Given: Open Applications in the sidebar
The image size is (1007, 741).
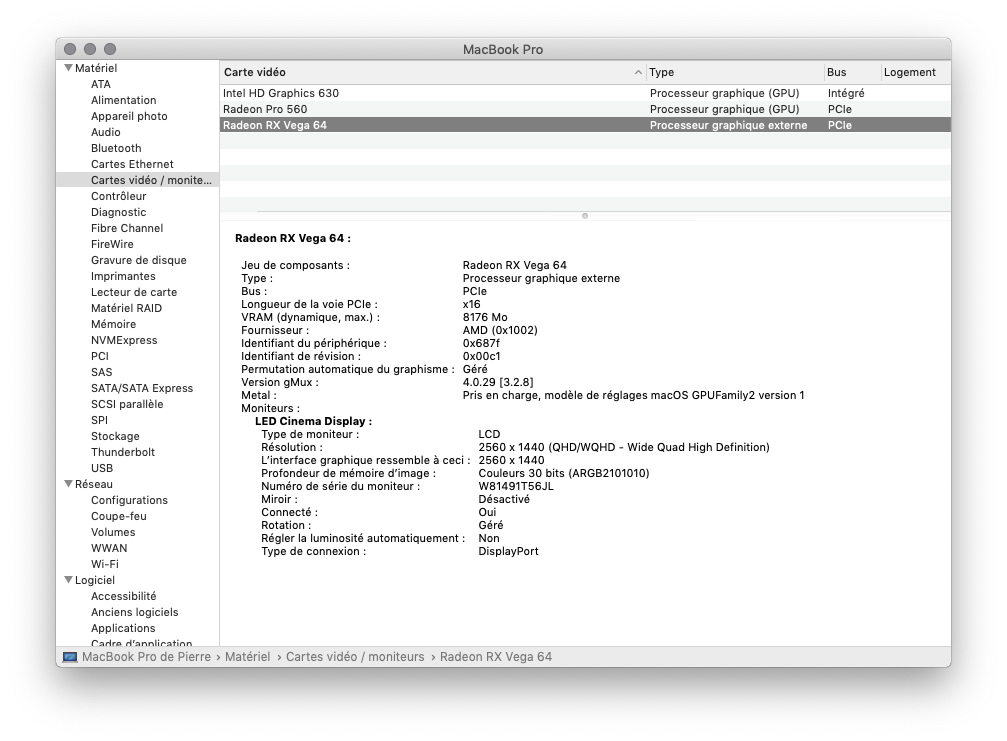Looking at the screenshot, I should 123,629.
